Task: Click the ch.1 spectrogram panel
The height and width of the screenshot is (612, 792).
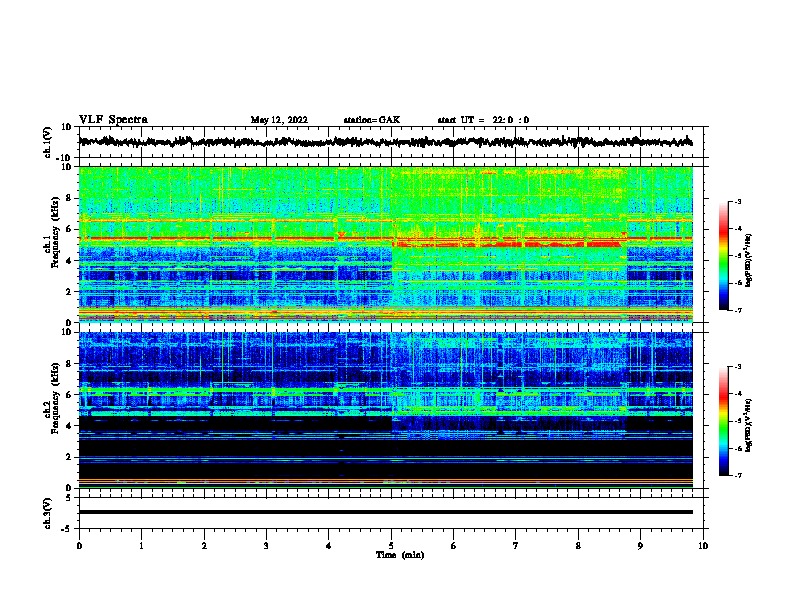Action: coord(386,244)
